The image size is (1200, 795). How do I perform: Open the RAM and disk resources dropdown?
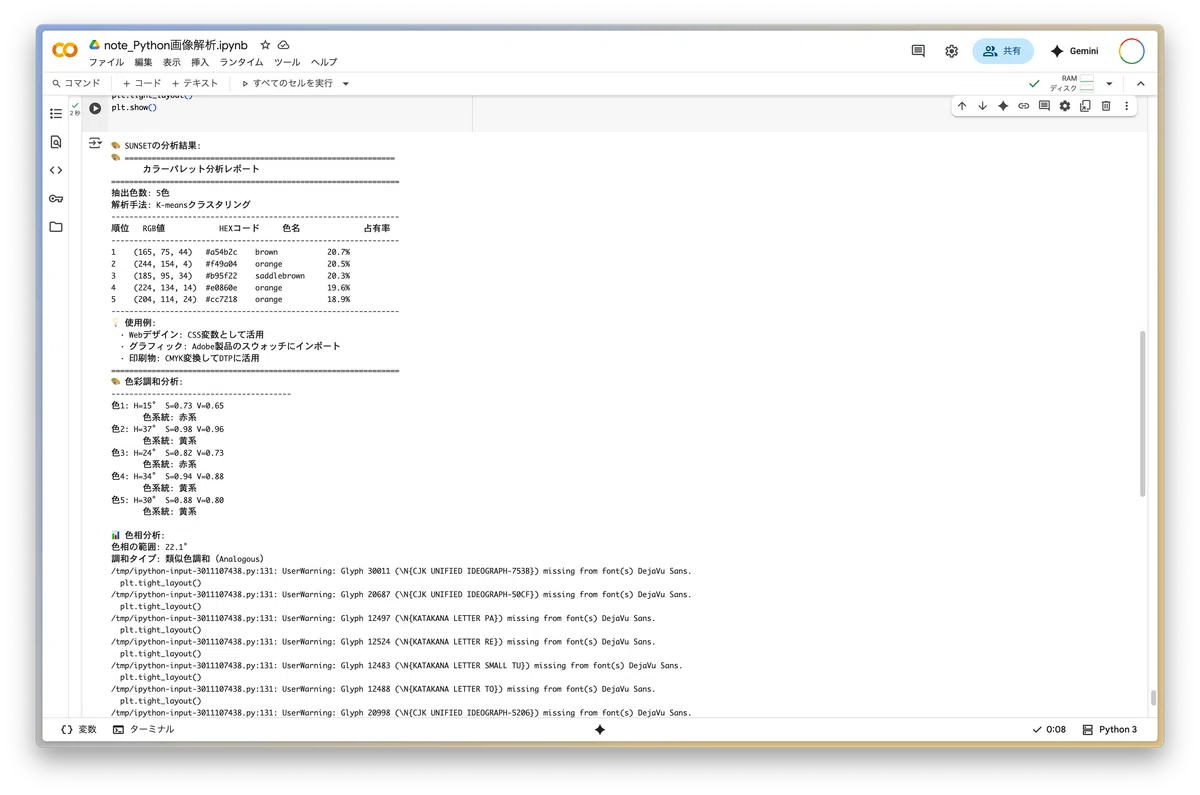pyautogui.click(x=1109, y=83)
